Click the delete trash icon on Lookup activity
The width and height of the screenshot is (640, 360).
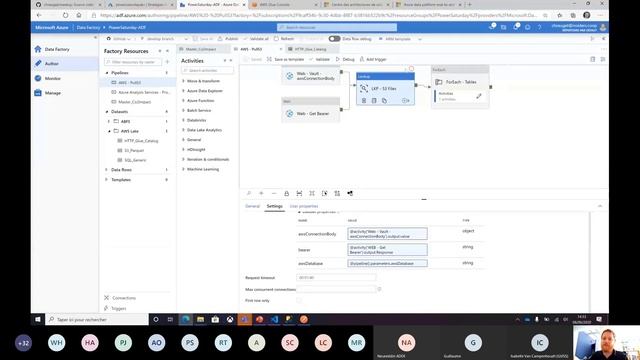(x=364, y=100)
